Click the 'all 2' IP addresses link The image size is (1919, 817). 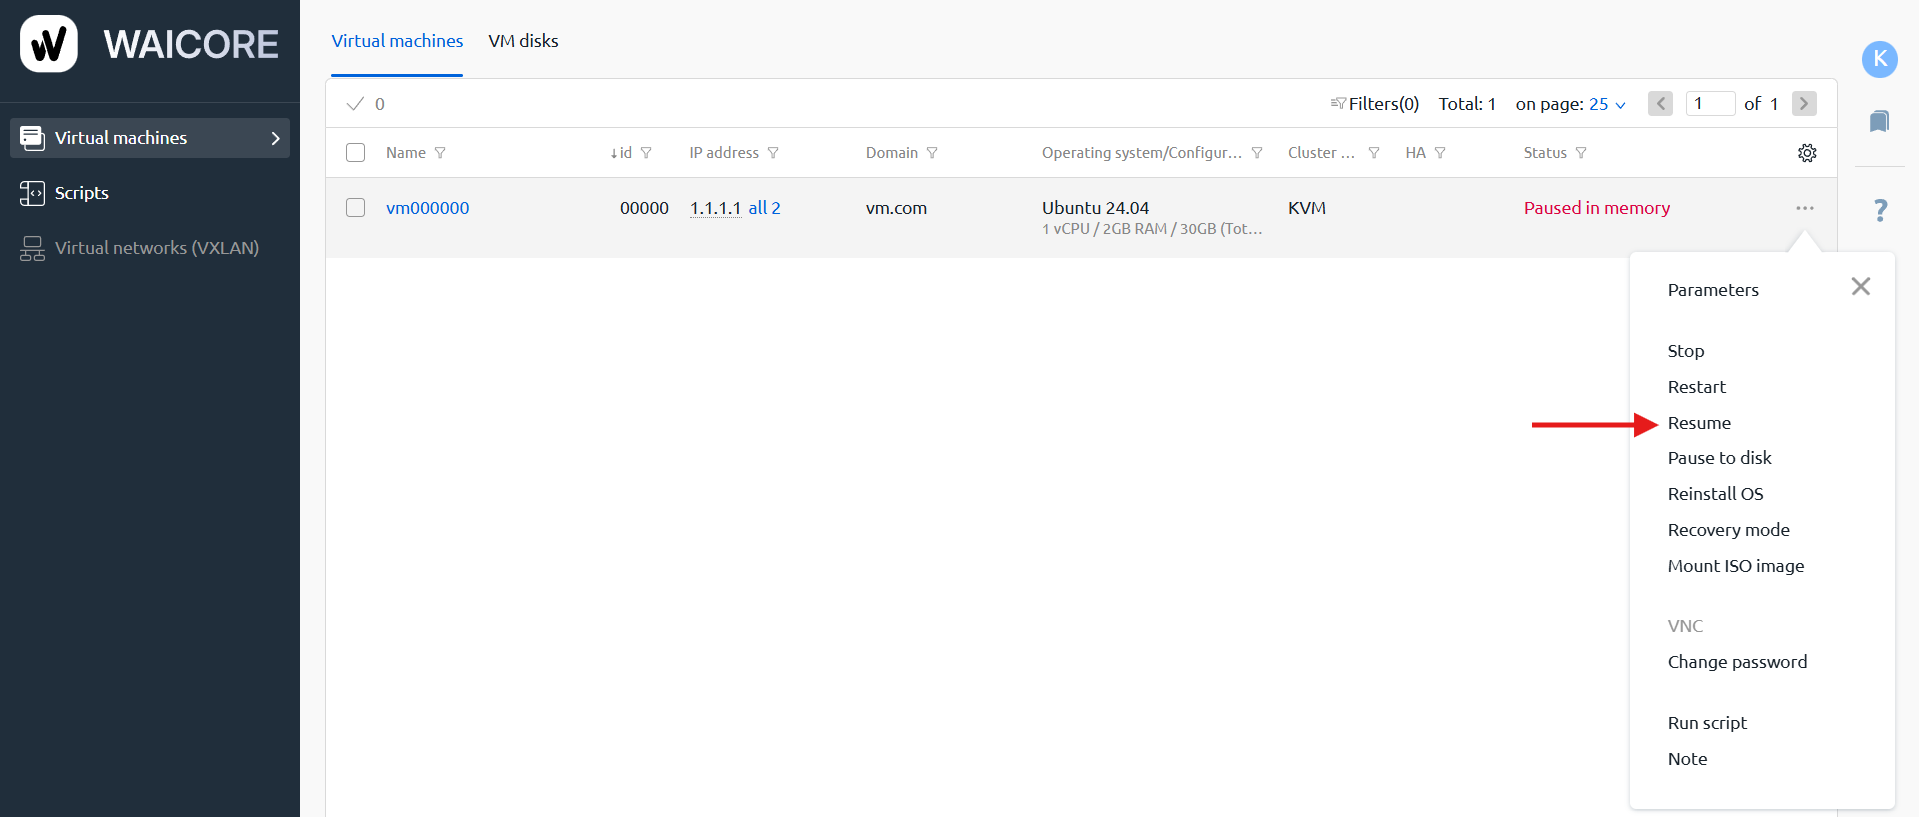click(x=764, y=208)
